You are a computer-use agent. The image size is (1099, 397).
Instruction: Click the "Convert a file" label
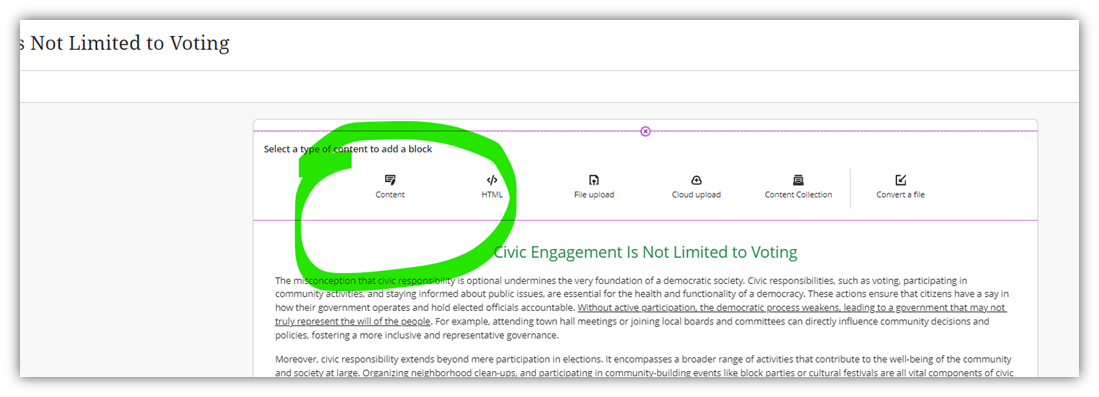click(x=901, y=195)
